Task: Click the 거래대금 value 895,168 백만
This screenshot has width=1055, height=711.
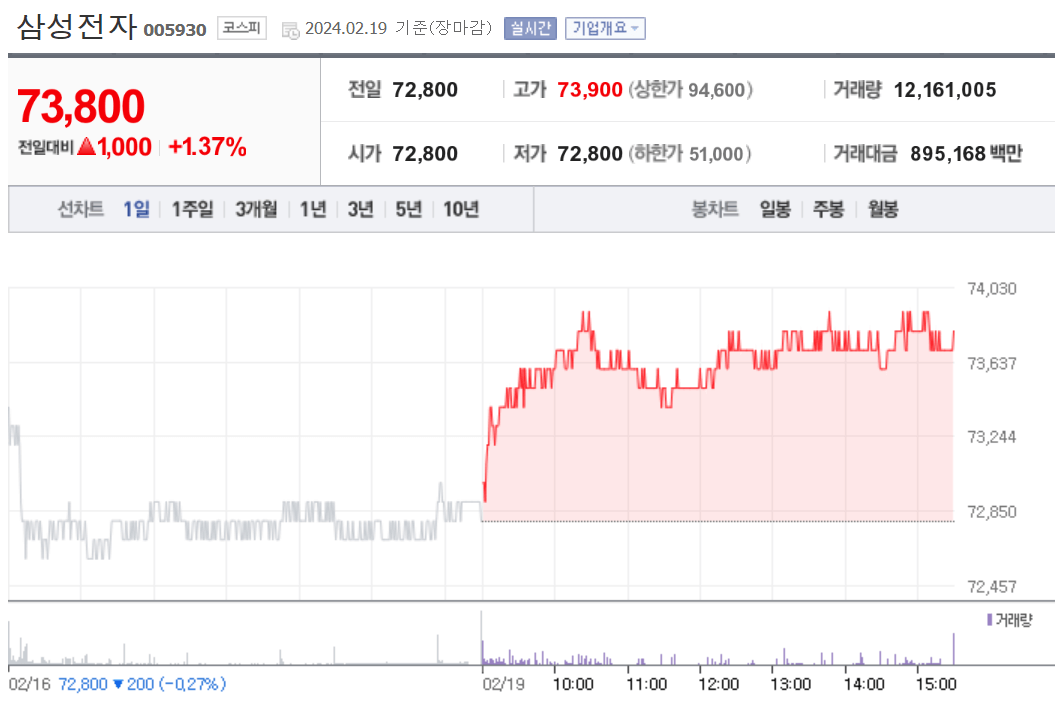Action: coord(966,154)
